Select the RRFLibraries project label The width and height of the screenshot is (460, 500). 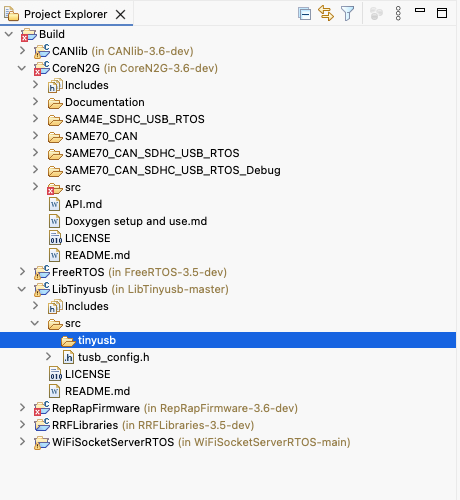coord(85,425)
